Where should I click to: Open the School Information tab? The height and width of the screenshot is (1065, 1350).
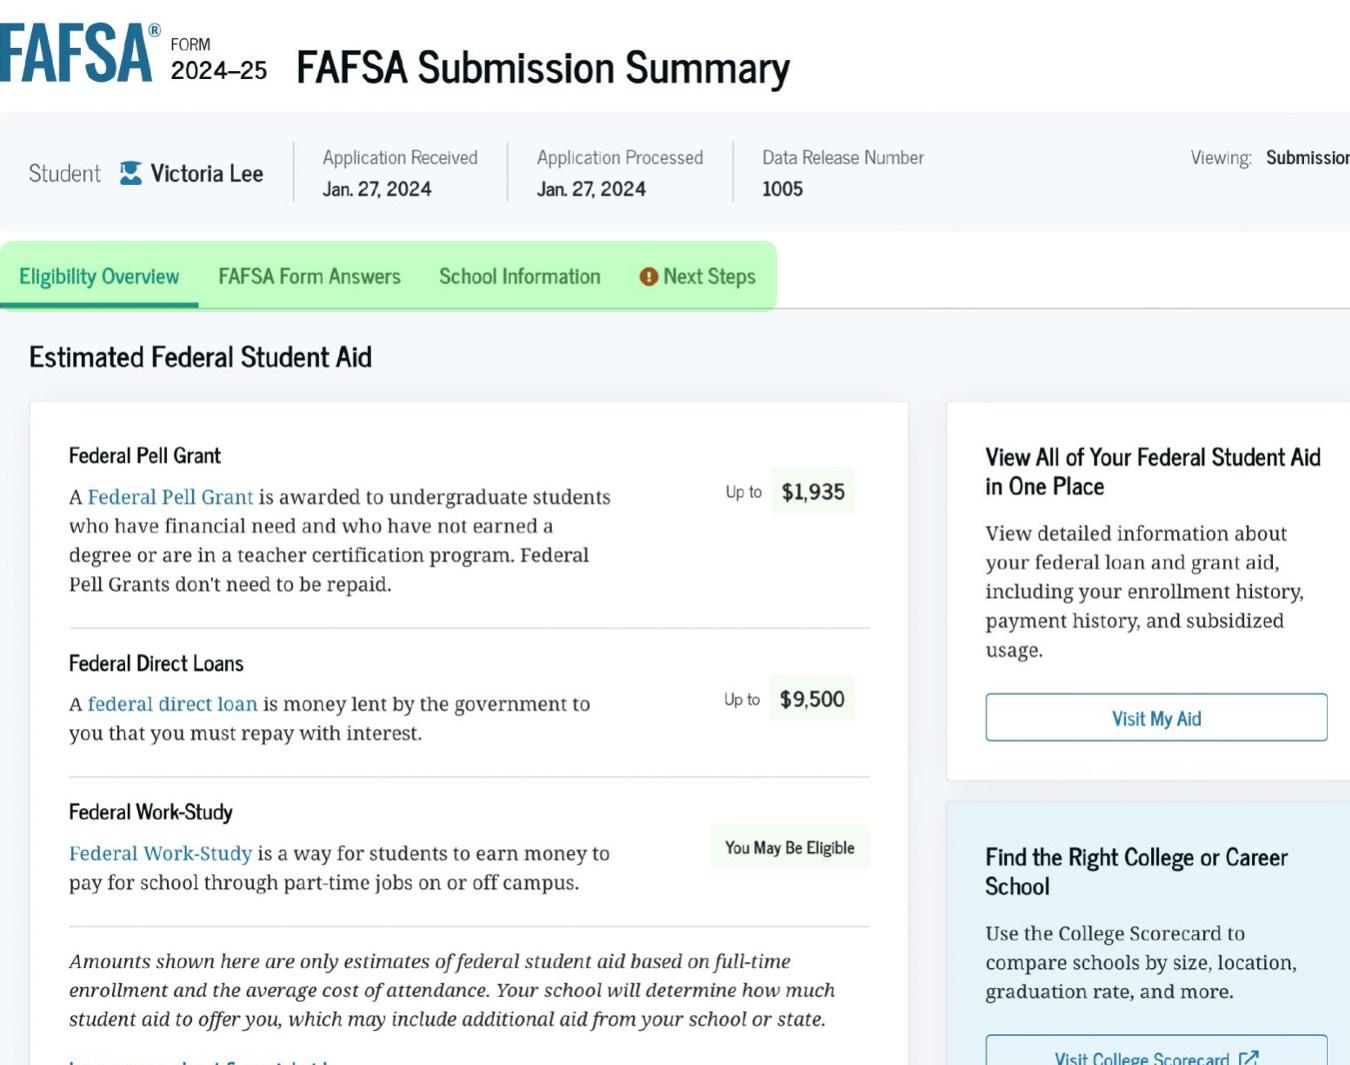[519, 277]
